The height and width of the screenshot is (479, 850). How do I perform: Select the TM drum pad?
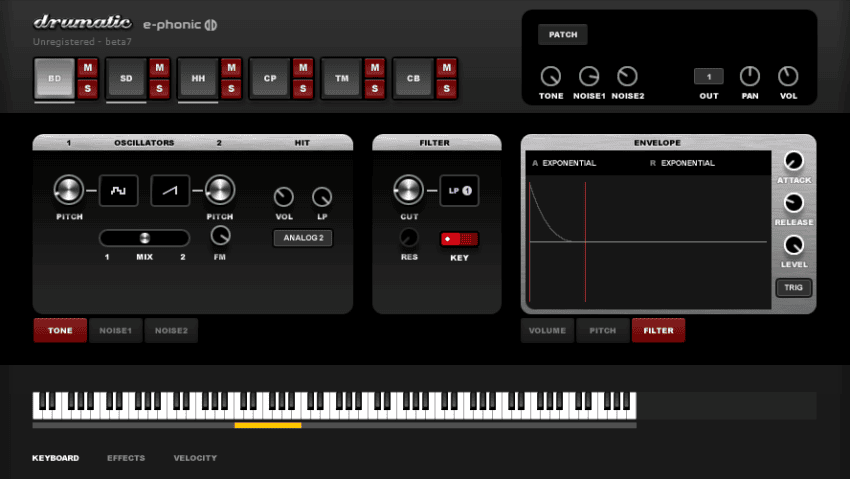(x=342, y=78)
